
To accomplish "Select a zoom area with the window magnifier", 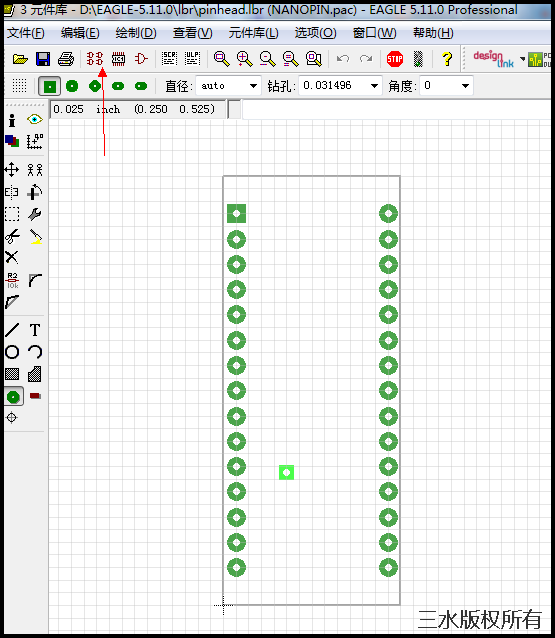I will click(314, 59).
